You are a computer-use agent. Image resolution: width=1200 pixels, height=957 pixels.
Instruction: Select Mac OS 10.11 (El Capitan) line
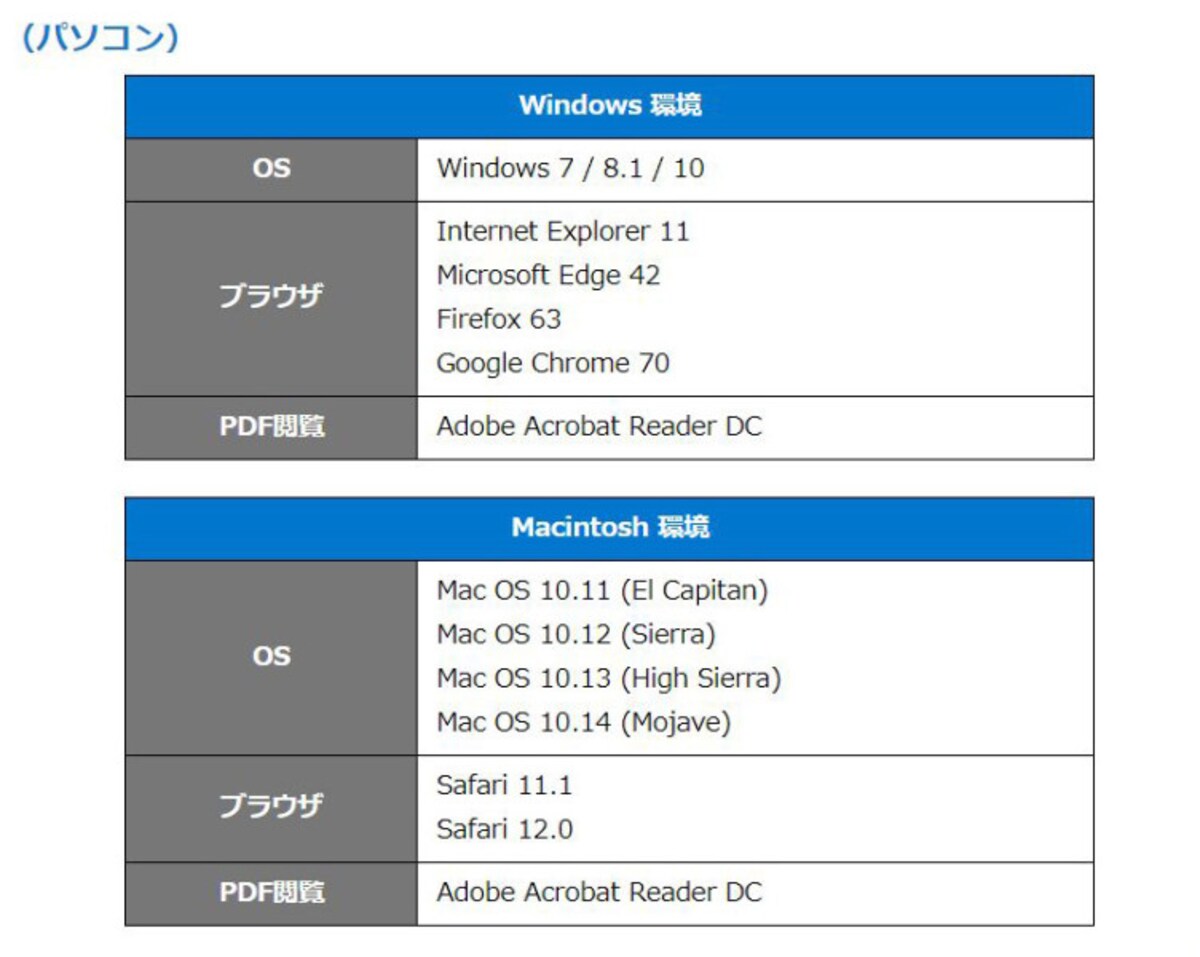point(602,590)
